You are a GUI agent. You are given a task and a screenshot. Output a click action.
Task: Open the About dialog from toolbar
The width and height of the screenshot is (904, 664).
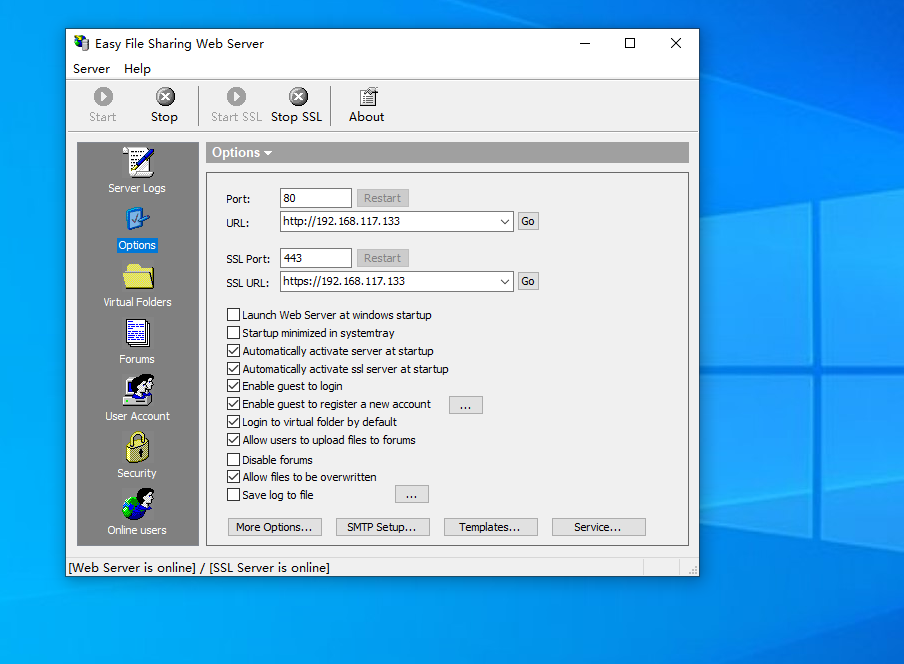367,104
